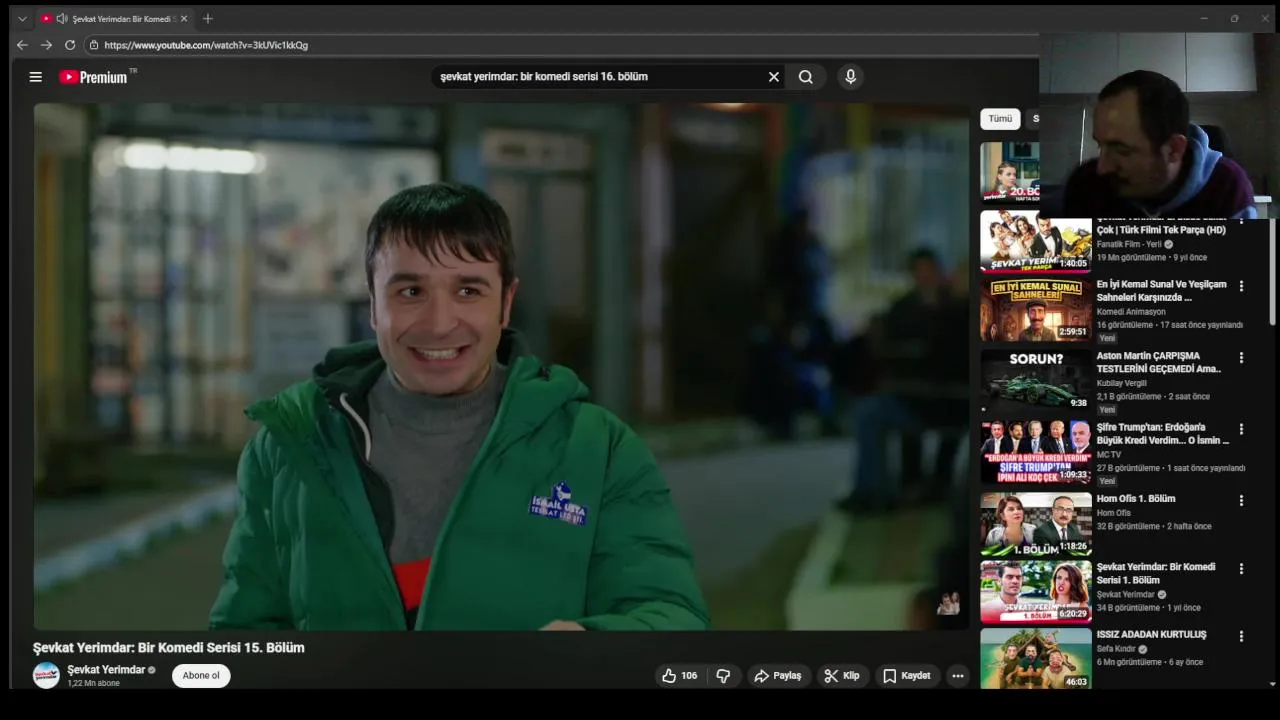This screenshot has width=1280, height=720.
Task: Start voice search with microphone icon
Action: [850, 77]
